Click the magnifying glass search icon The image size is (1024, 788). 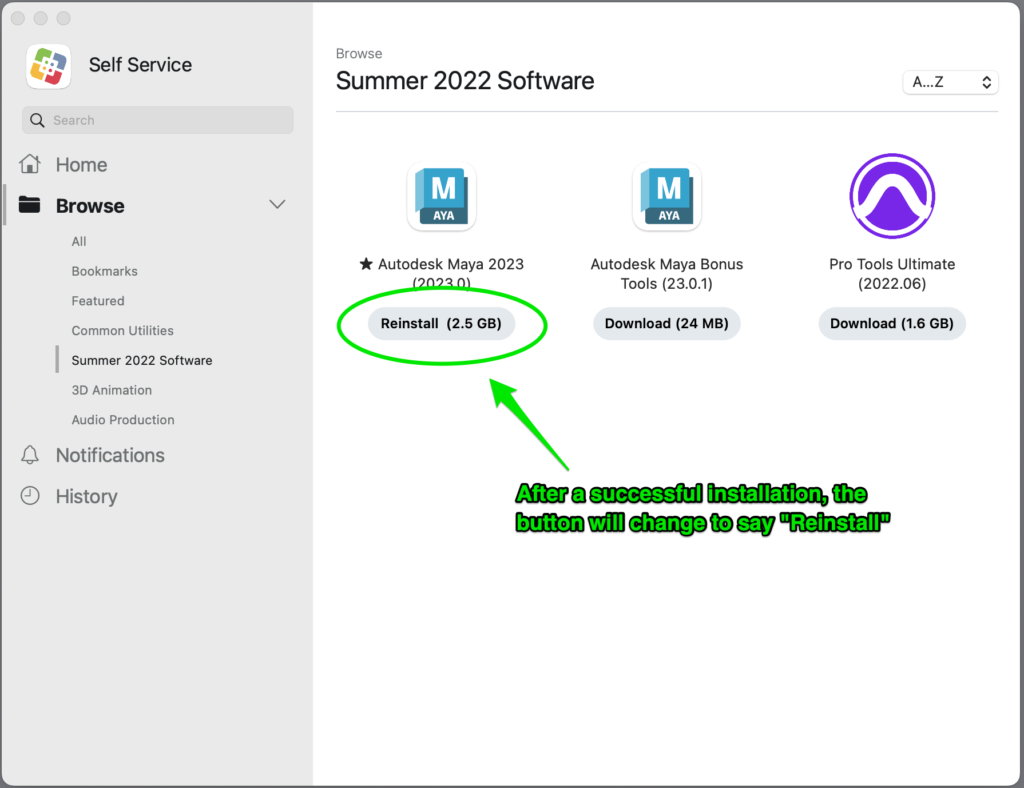tap(37, 120)
